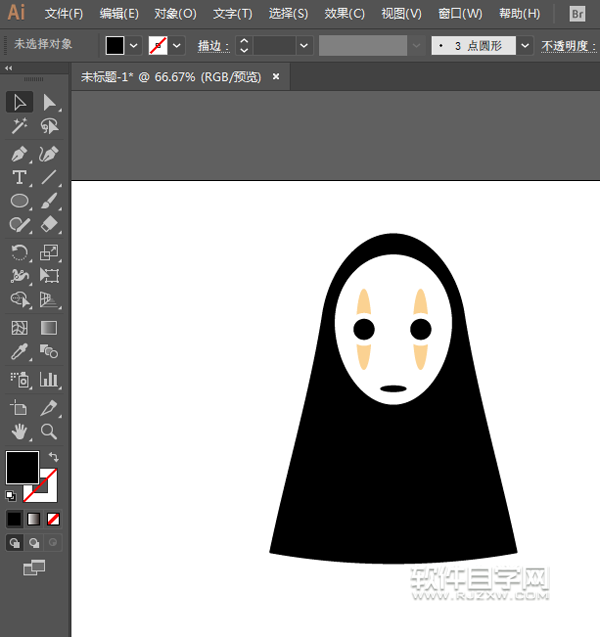Screen dimensions: 600x637
Task: Set paint mode to Gradient
Action: tap(34, 519)
